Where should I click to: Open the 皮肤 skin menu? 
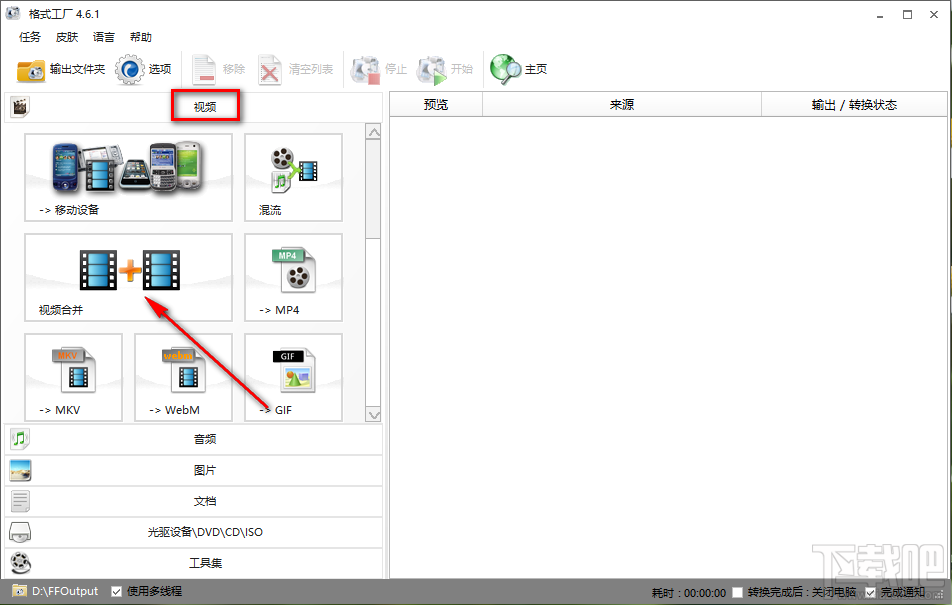click(67, 37)
